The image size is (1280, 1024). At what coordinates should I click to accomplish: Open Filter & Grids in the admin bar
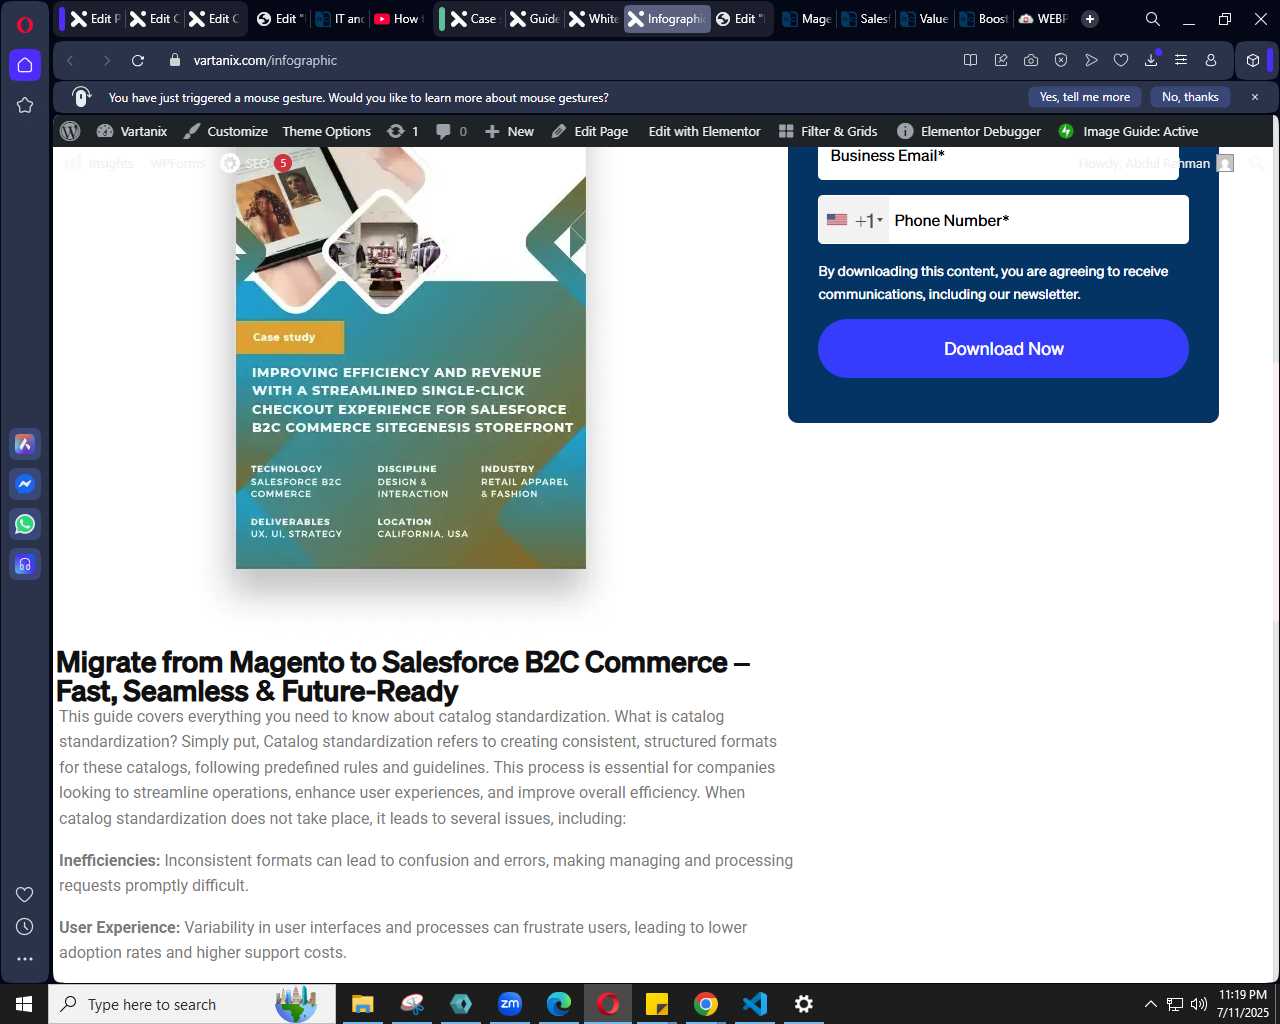coord(828,131)
